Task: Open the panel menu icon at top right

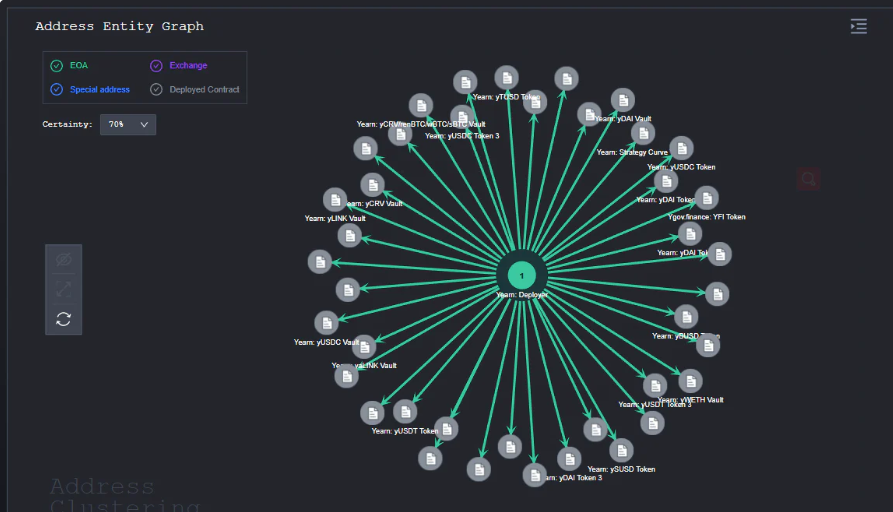Action: point(859,26)
